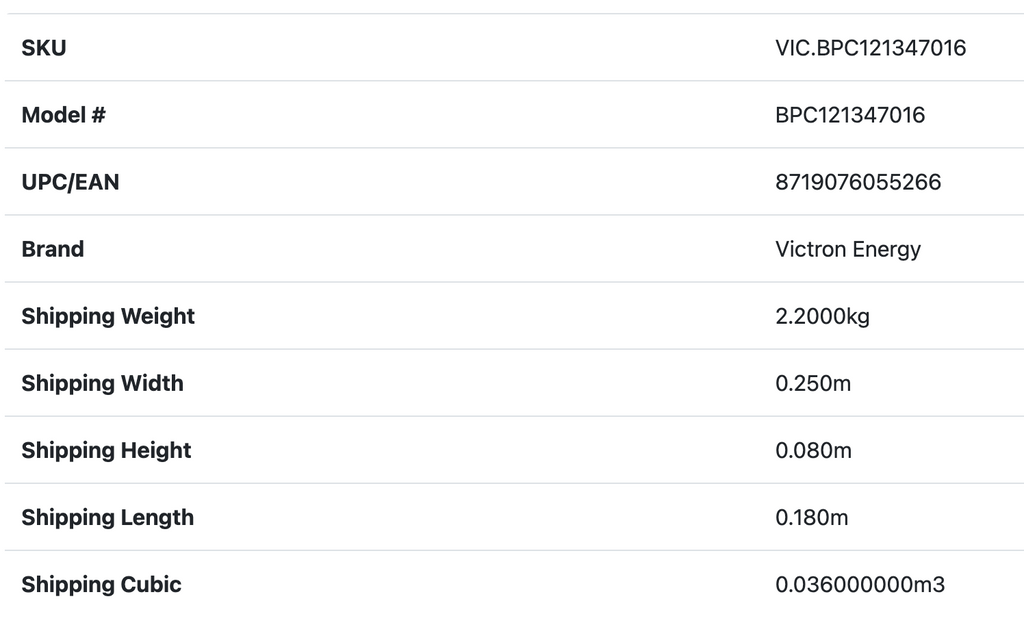Click the SKU label
This screenshot has height=627, width=1024.
pos(44,48)
